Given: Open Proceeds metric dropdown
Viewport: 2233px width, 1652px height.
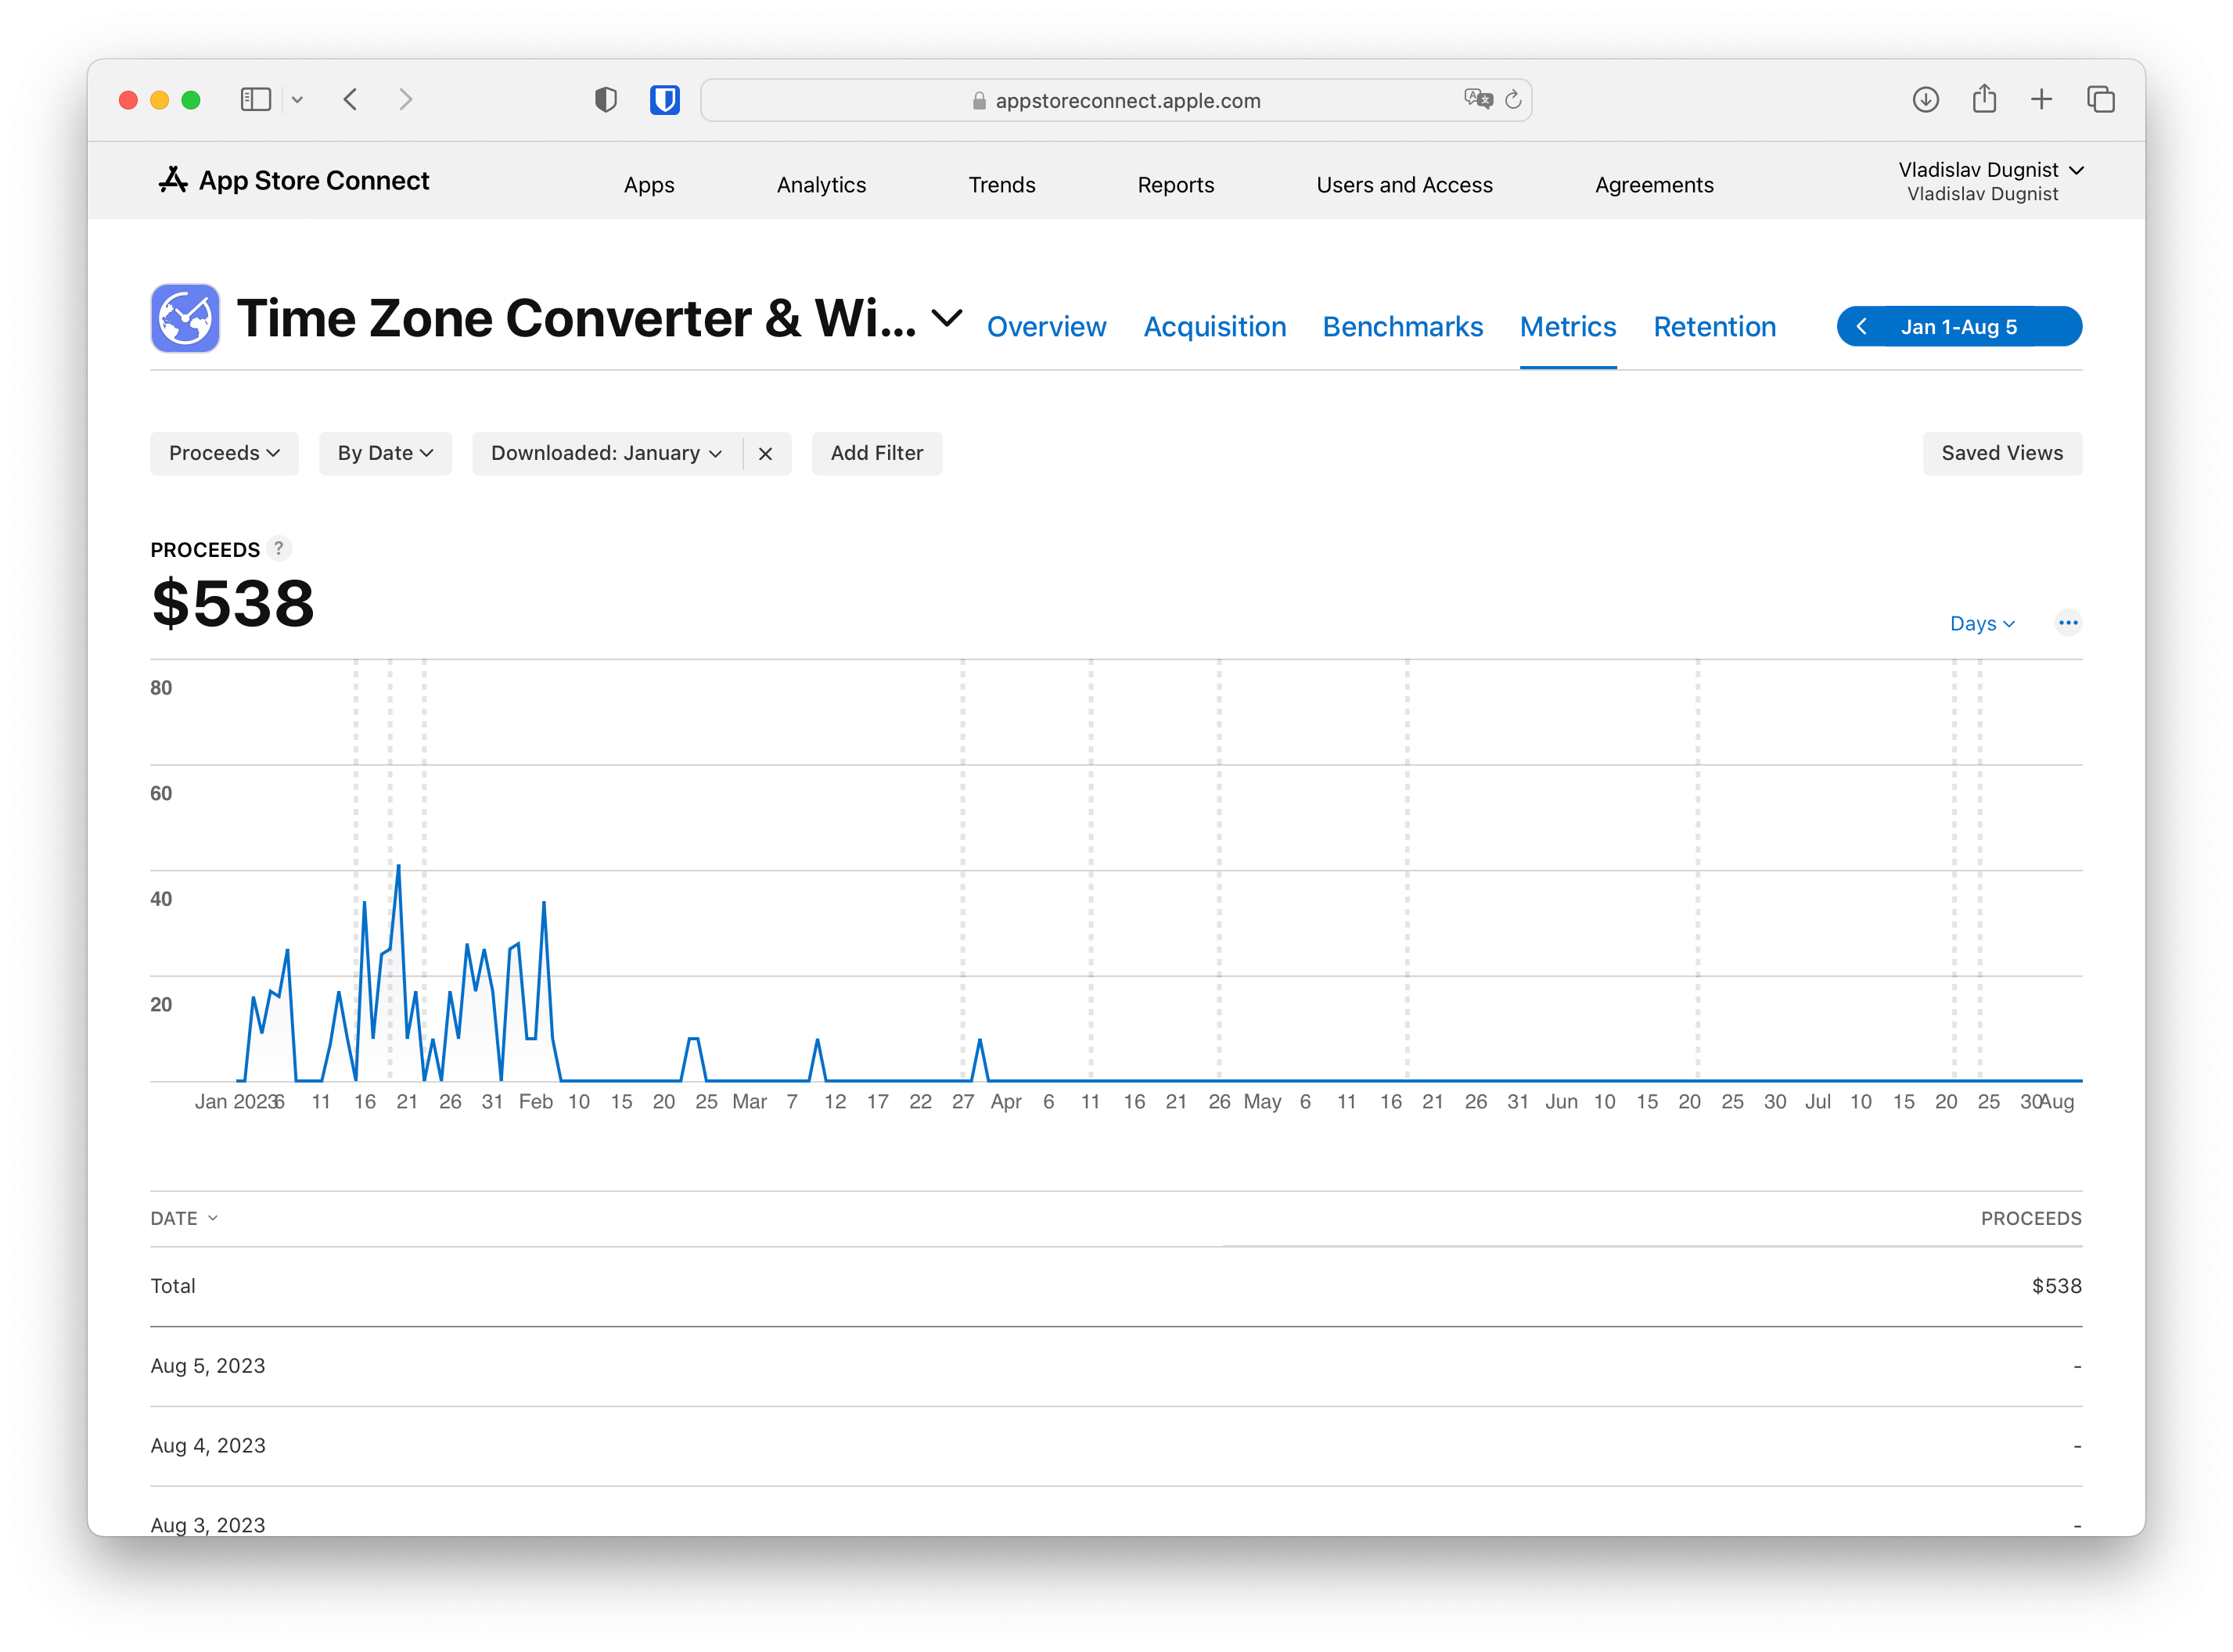Looking at the screenshot, I should point(224,453).
